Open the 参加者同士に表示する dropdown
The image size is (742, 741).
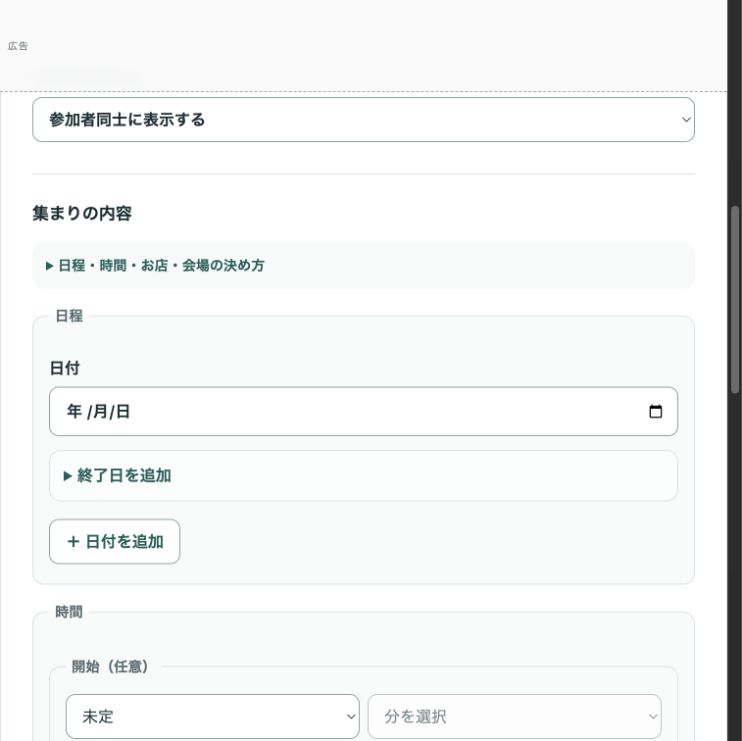point(363,120)
